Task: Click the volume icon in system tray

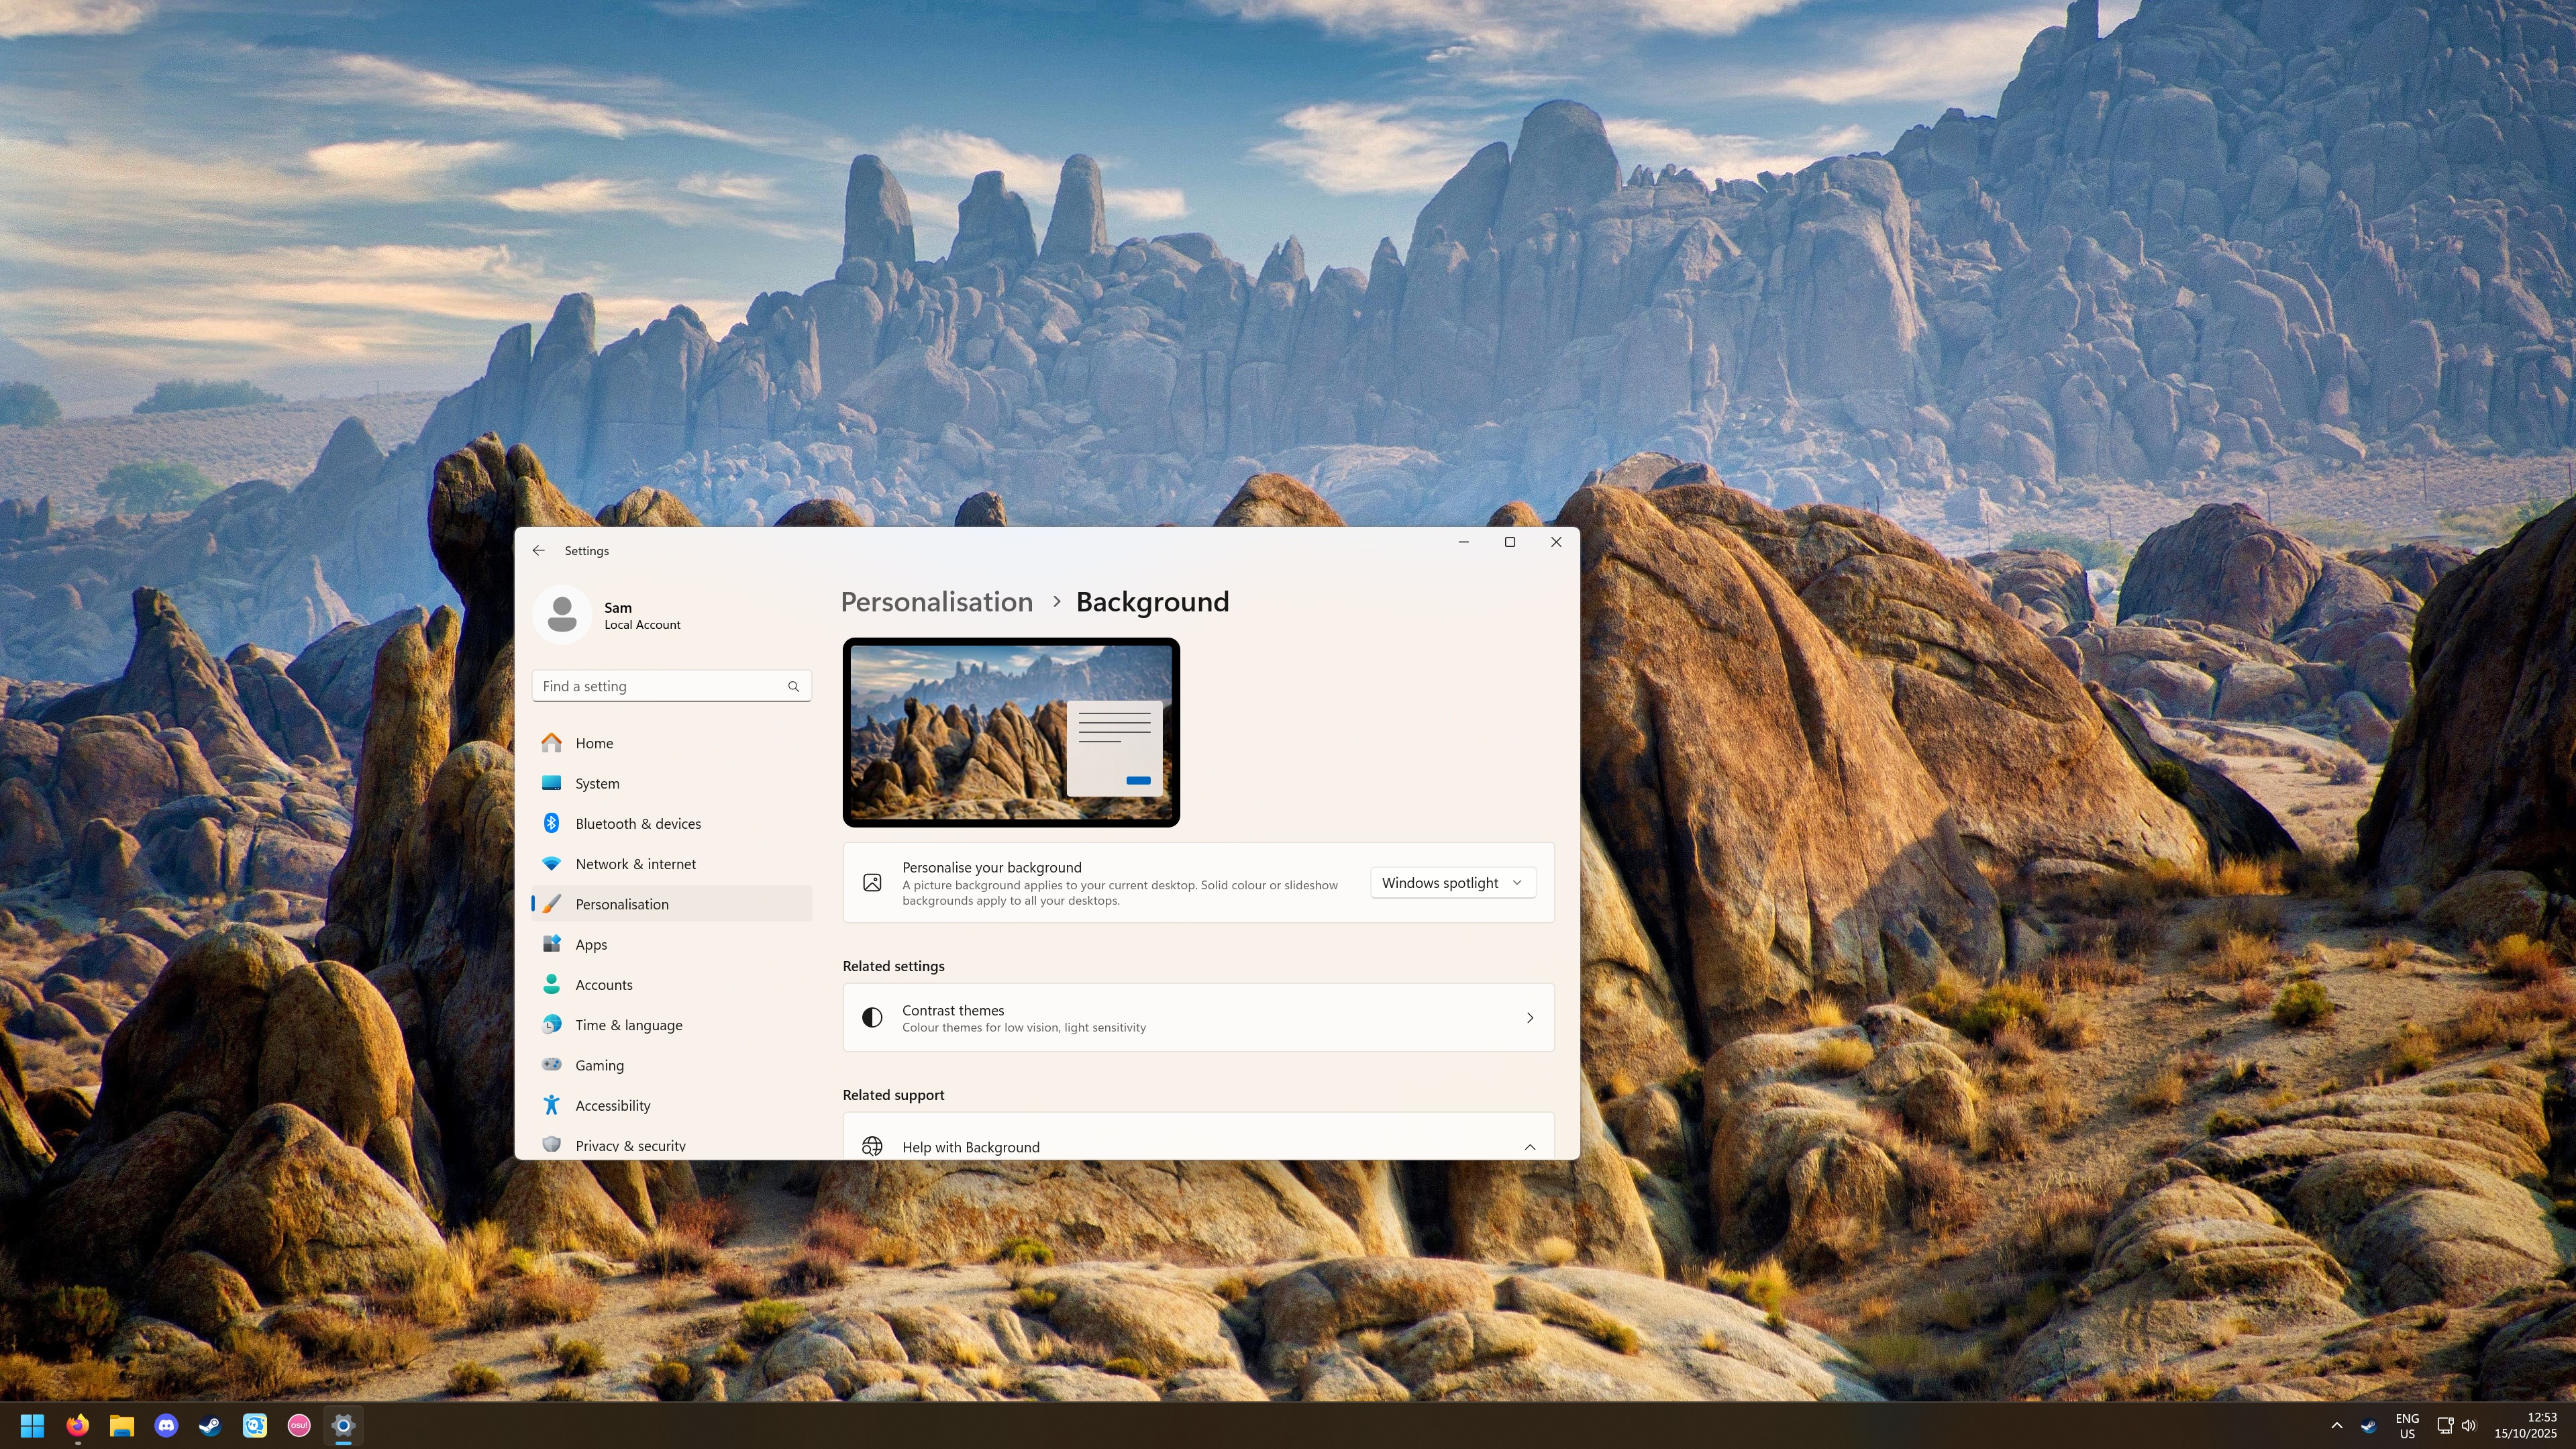Action: pyautogui.click(x=2469, y=1425)
